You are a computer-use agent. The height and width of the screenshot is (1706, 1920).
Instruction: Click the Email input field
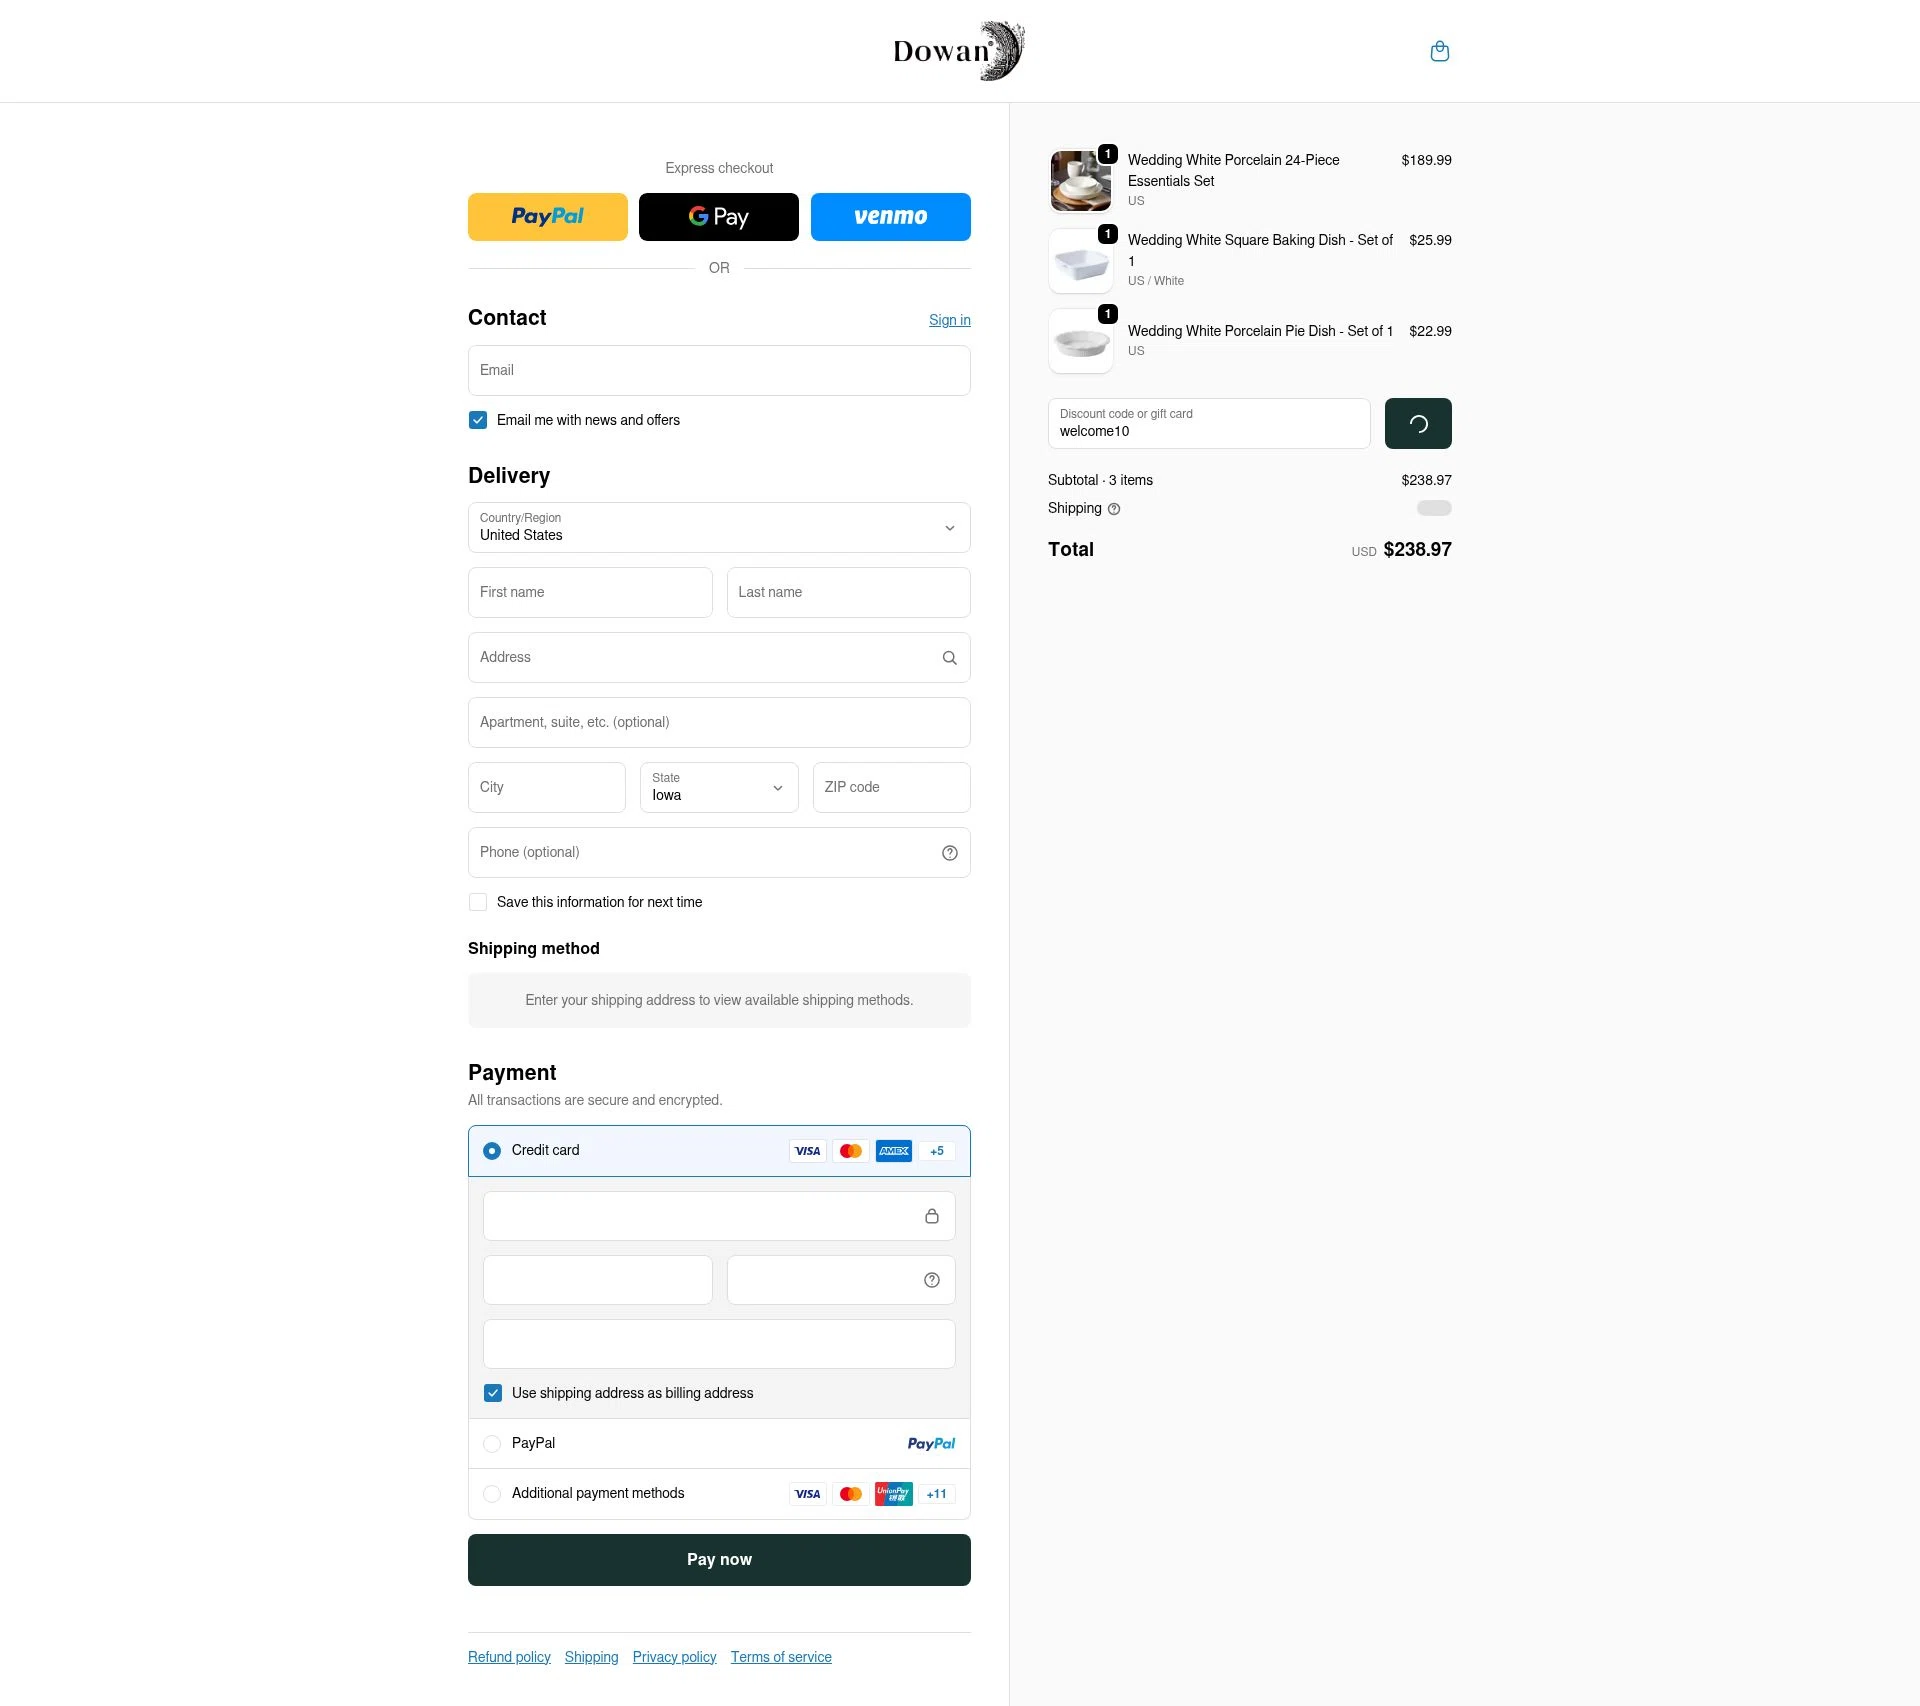coord(718,370)
